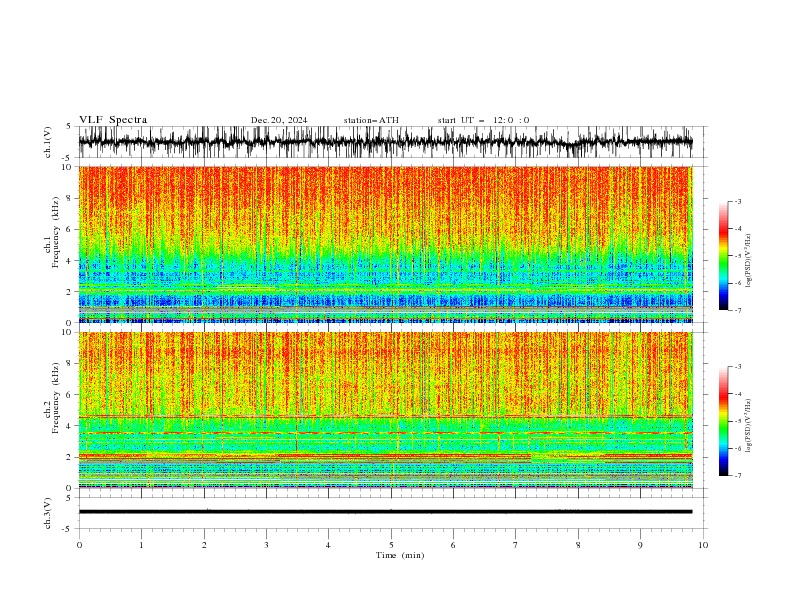Click the "6" frequency tick of ch.2 spectrogram
The image size is (792, 612).
click(72, 394)
